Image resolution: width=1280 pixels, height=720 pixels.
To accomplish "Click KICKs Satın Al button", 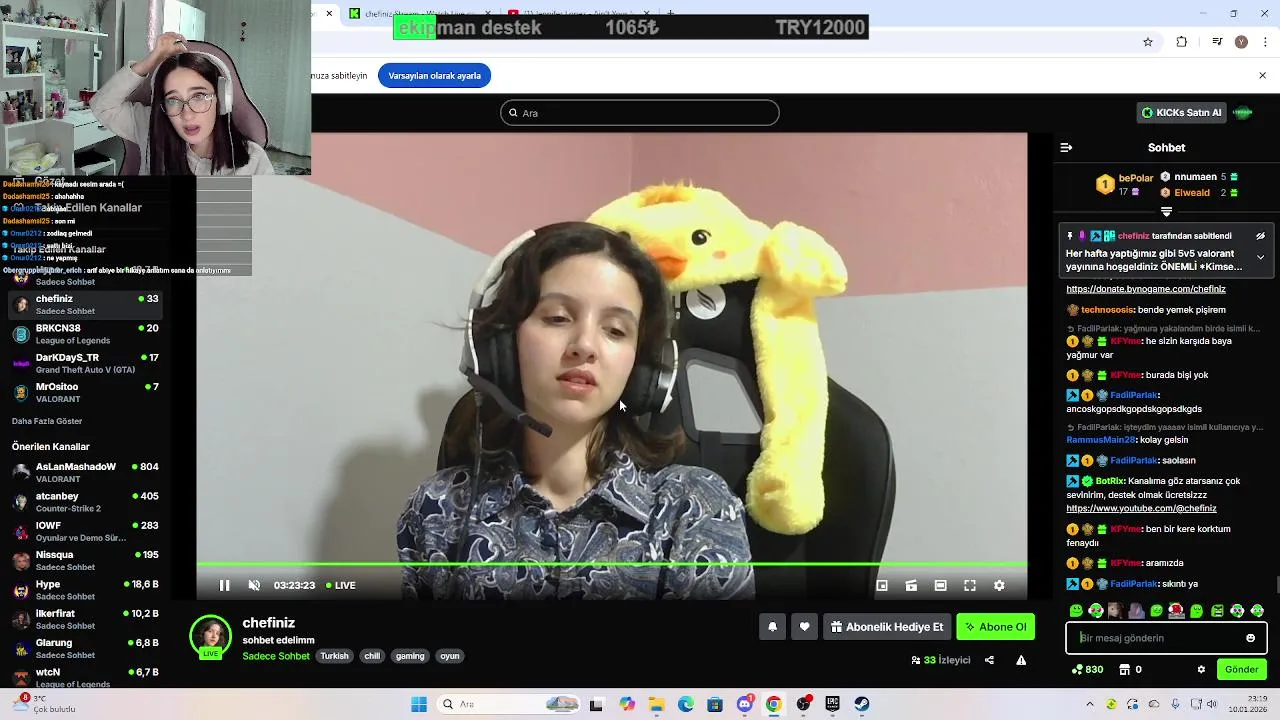I will pyautogui.click(x=1181, y=113).
